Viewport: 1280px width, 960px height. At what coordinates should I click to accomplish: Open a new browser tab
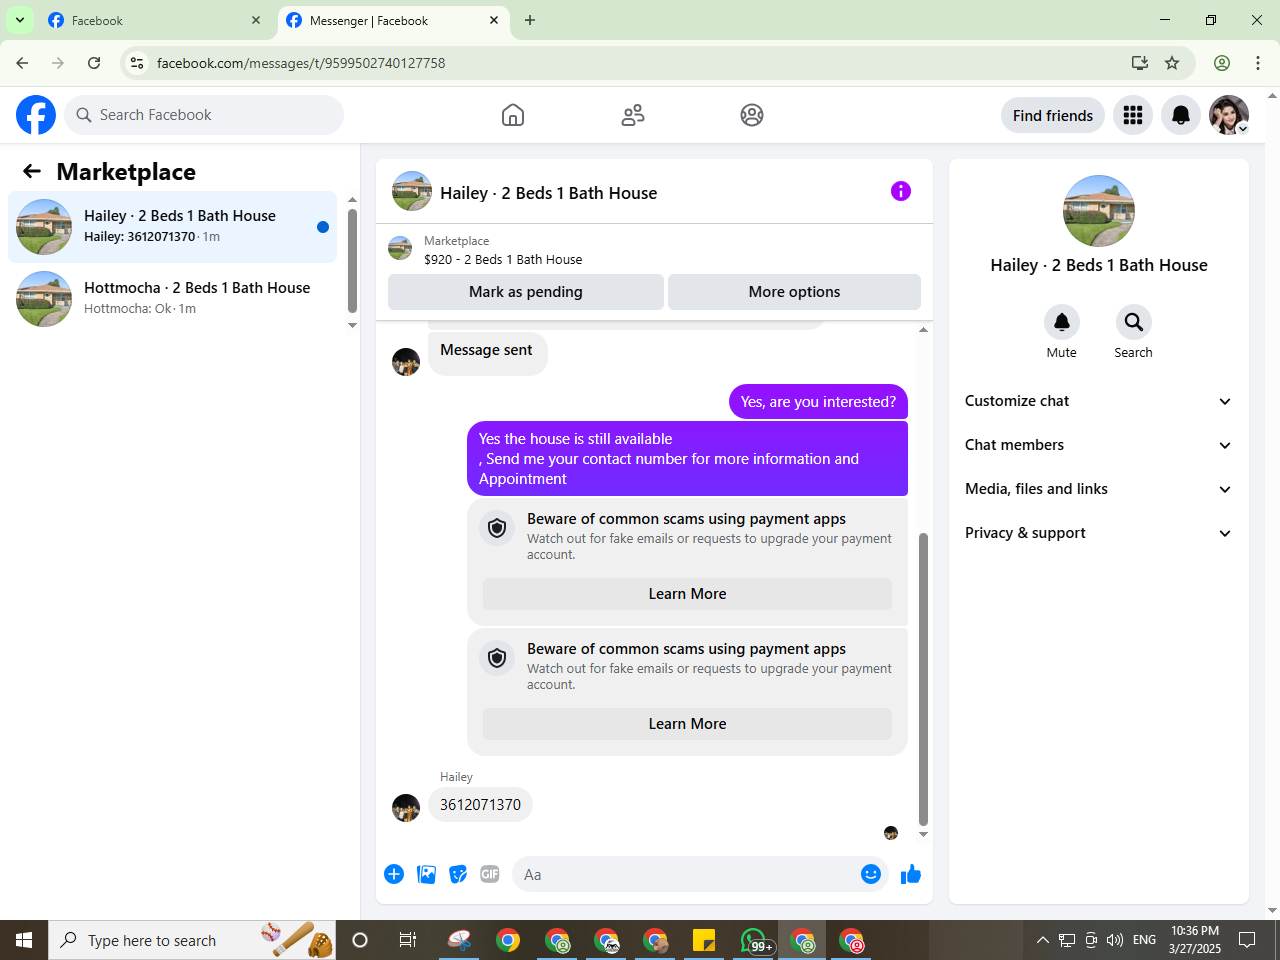click(530, 20)
